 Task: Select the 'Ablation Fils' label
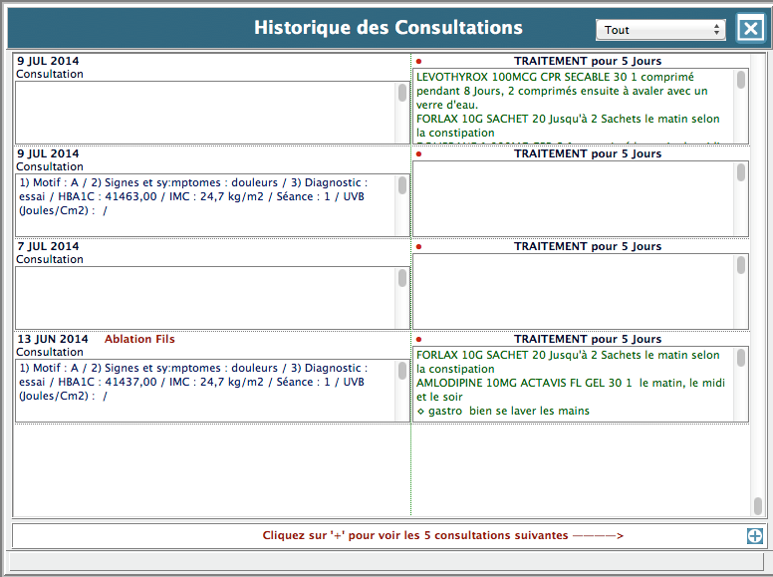(x=139, y=340)
